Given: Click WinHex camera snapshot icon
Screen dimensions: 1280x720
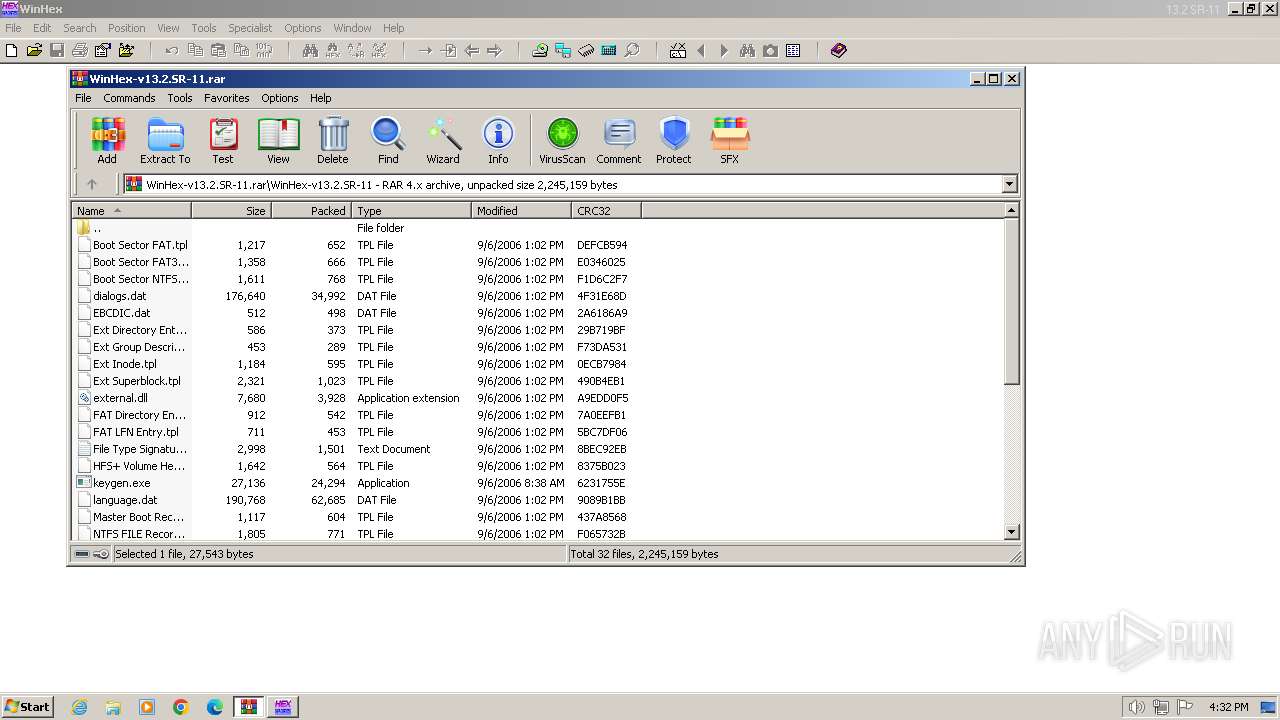Looking at the screenshot, I should click(x=770, y=50).
